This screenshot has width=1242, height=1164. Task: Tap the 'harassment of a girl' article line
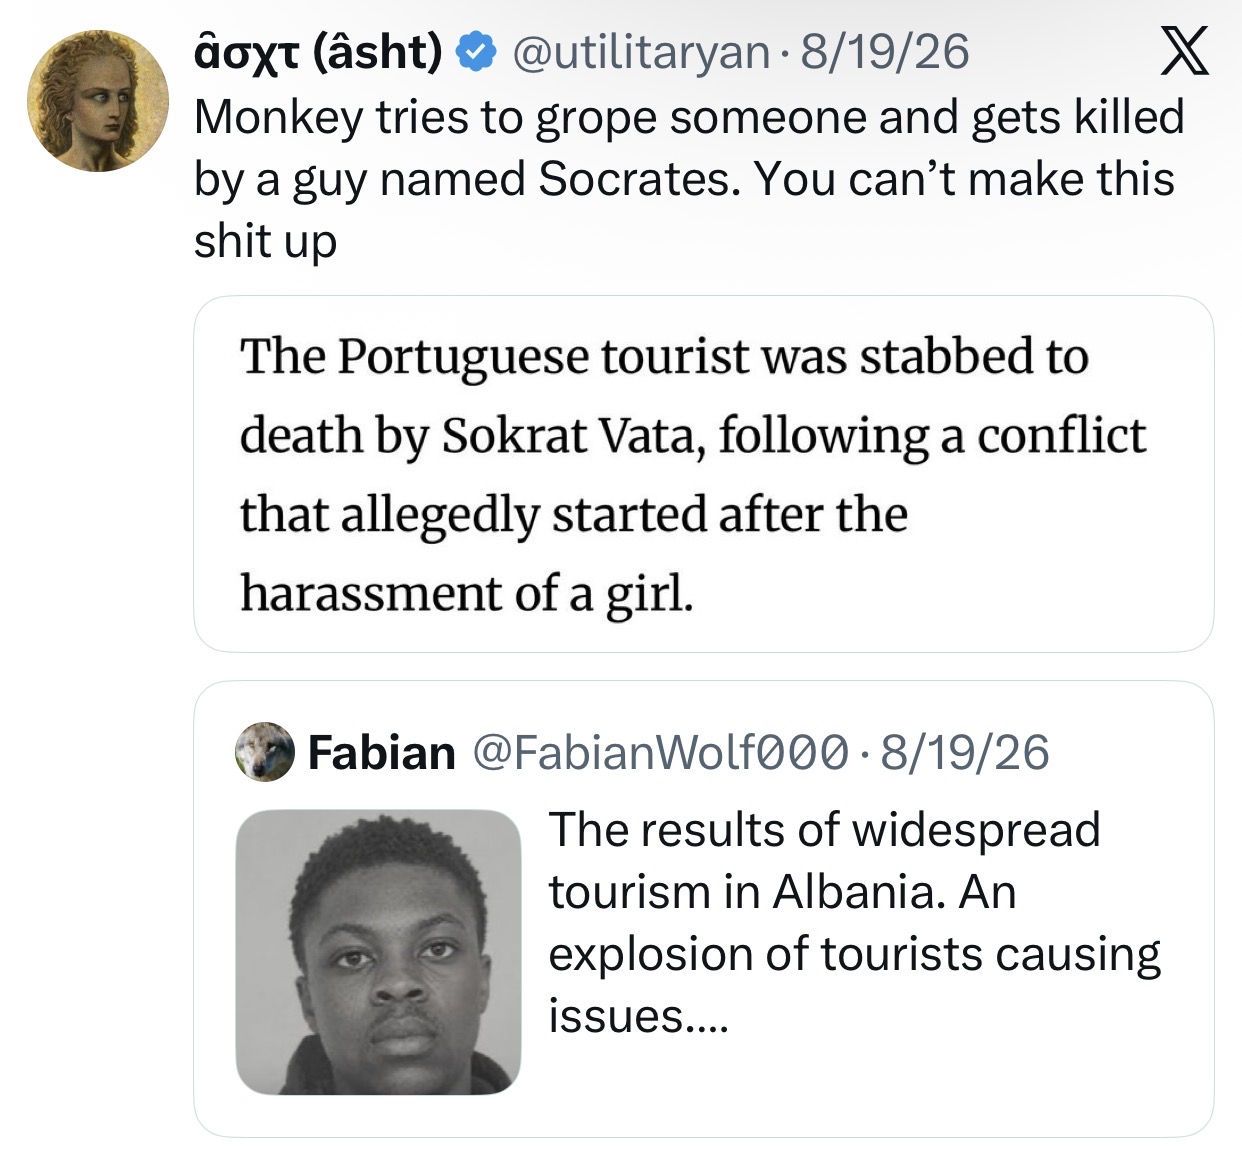[466, 593]
